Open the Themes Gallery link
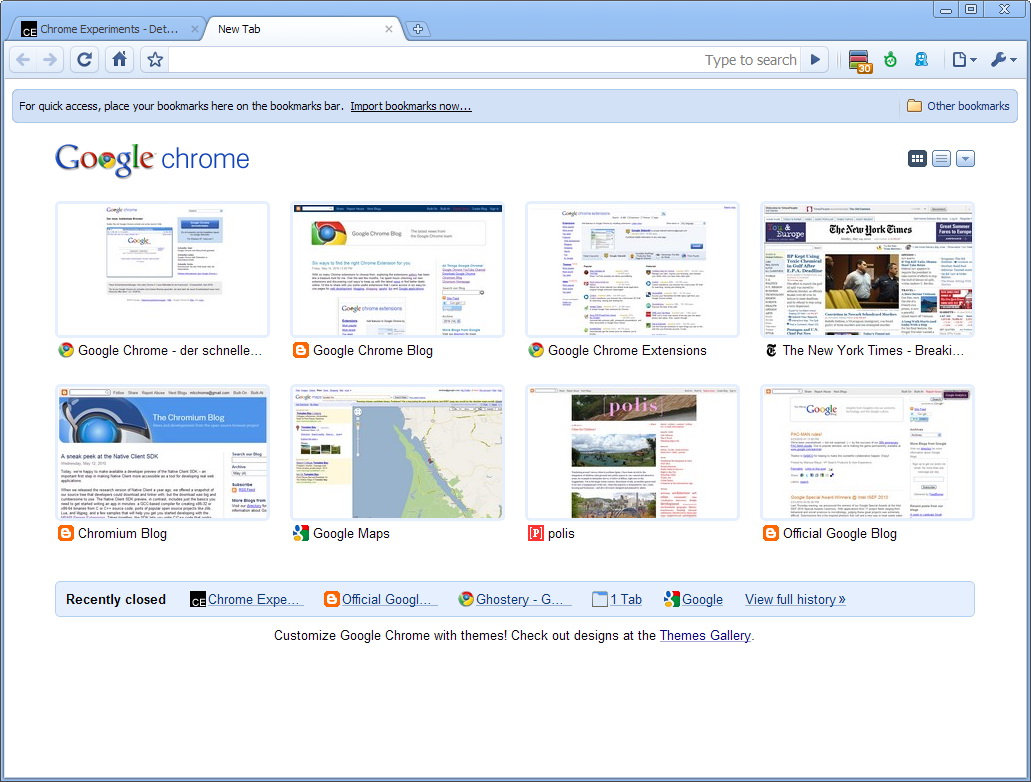The image size is (1031, 782). coord(705,635)
